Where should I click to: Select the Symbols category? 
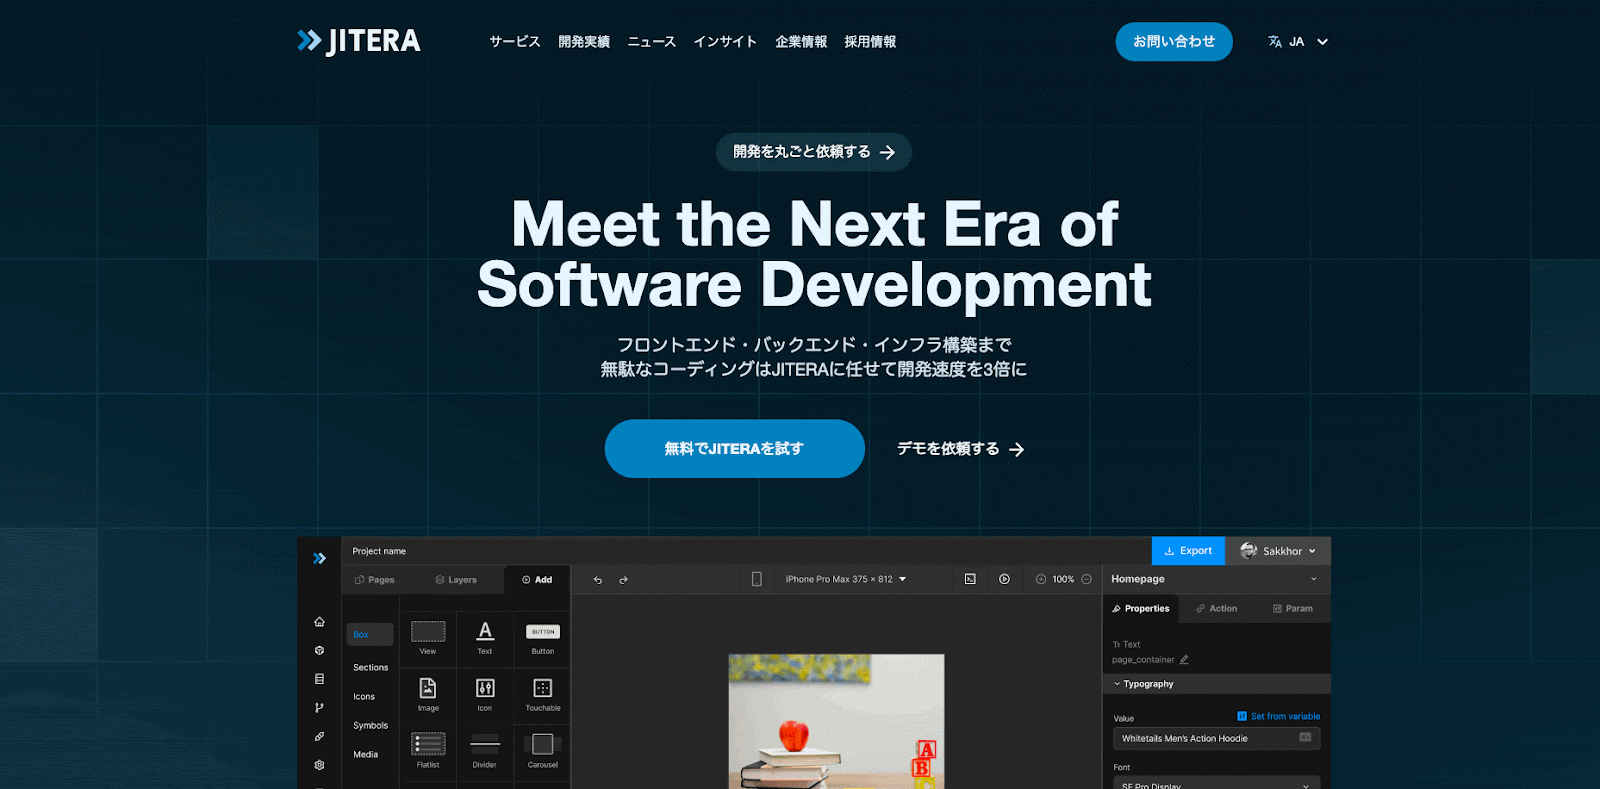[x=370, y=726]
